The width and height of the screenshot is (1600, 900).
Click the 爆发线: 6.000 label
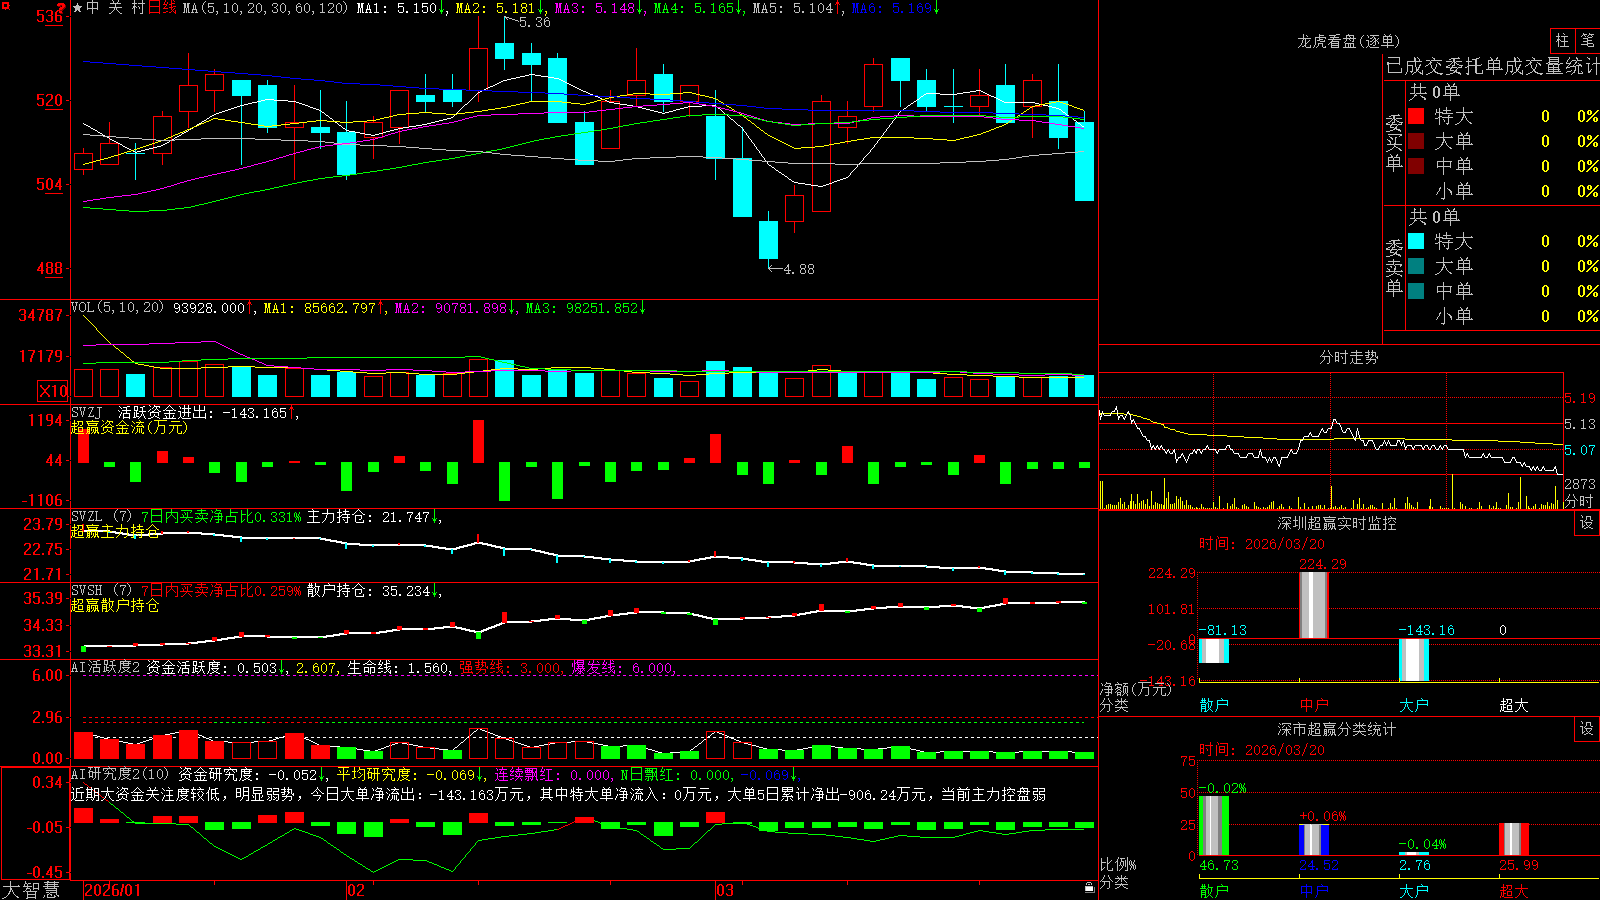[x=623, y=668]
